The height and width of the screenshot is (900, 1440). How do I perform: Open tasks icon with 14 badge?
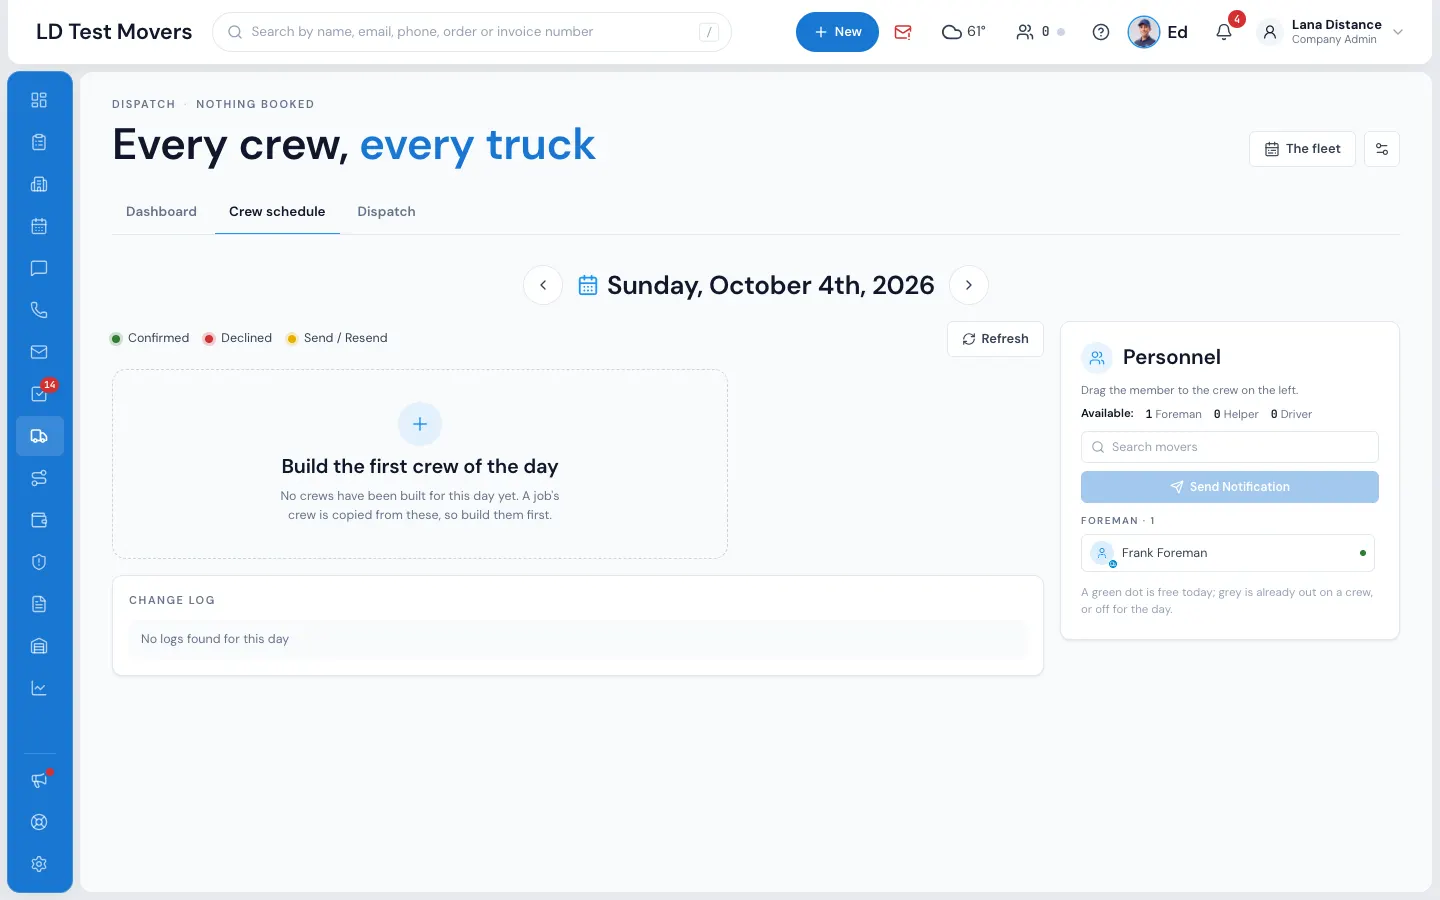(39, 394)
